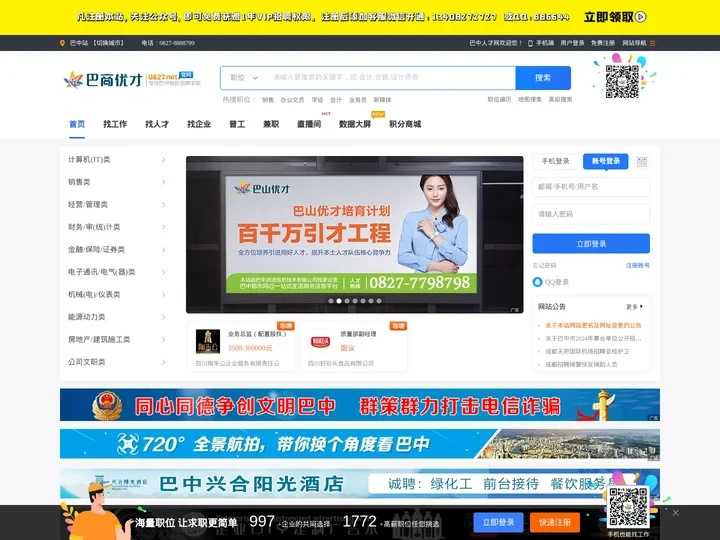Open the 职位 search type dropdown

point(244,78)
